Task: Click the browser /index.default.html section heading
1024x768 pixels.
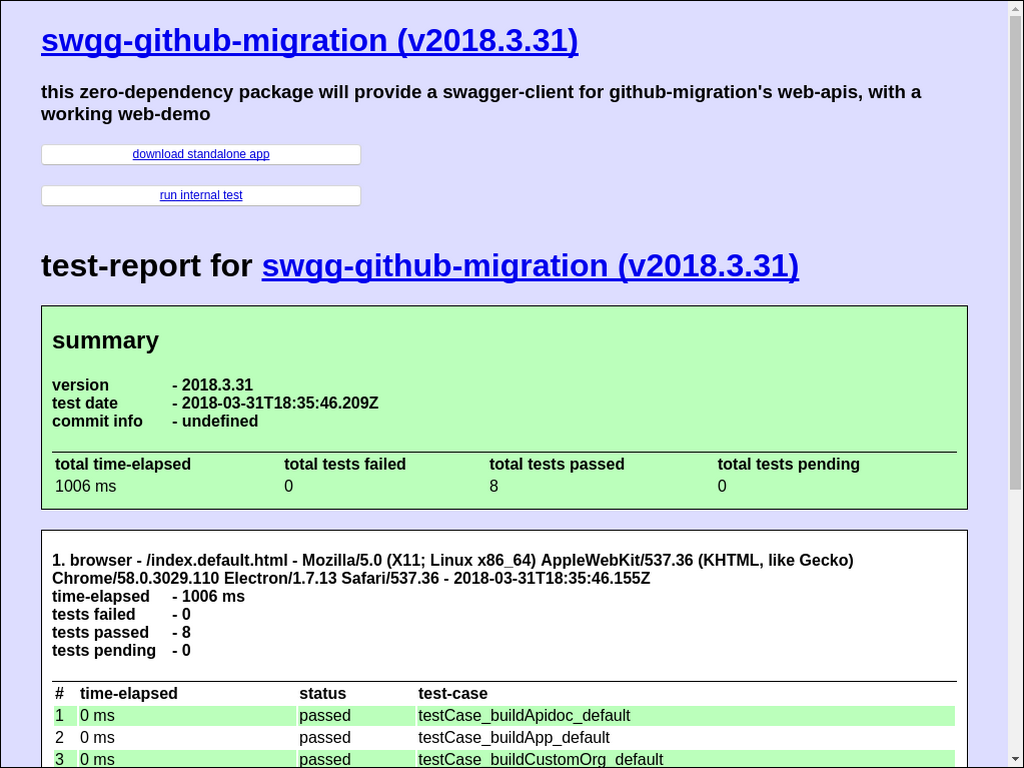Action: click(453, 569)
